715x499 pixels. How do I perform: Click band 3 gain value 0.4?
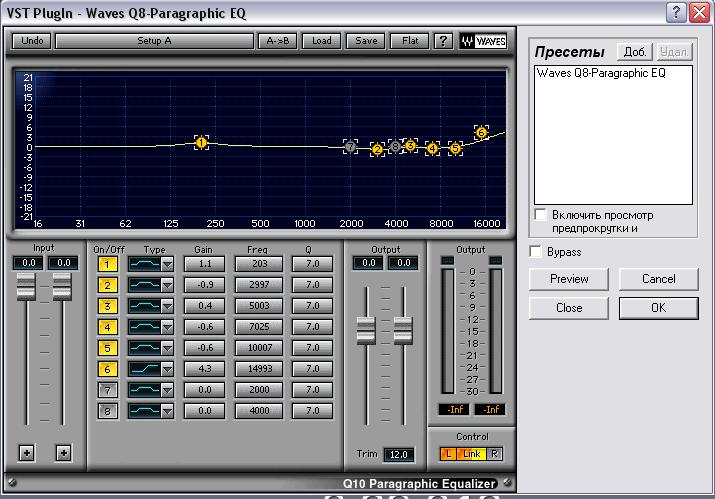pyautogui.click(x=204, y=306)
